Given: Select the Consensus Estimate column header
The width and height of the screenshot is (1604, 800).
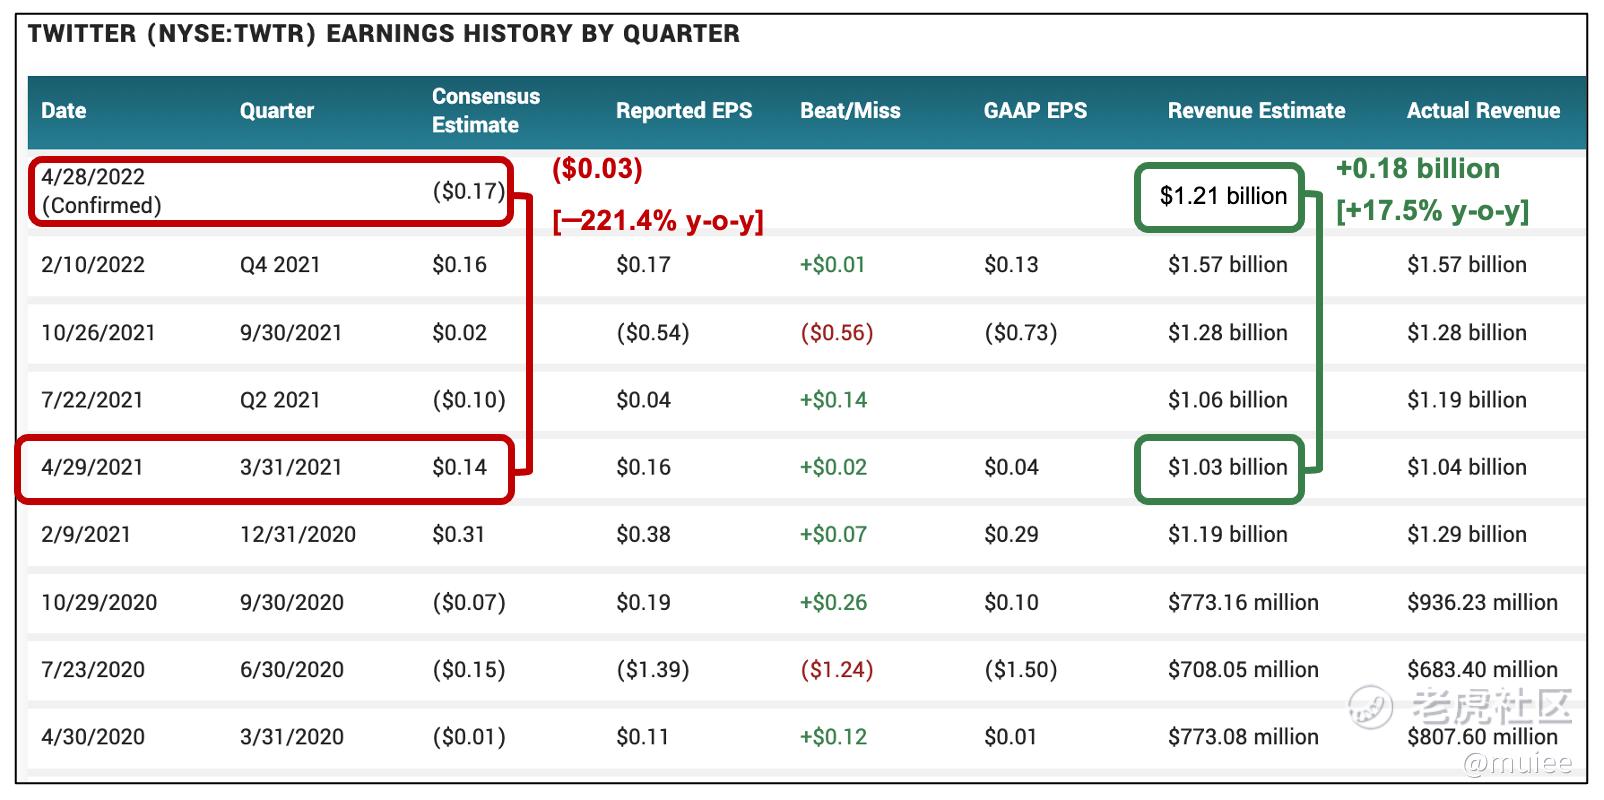Looking at the screenshot, I should point(485,111).
